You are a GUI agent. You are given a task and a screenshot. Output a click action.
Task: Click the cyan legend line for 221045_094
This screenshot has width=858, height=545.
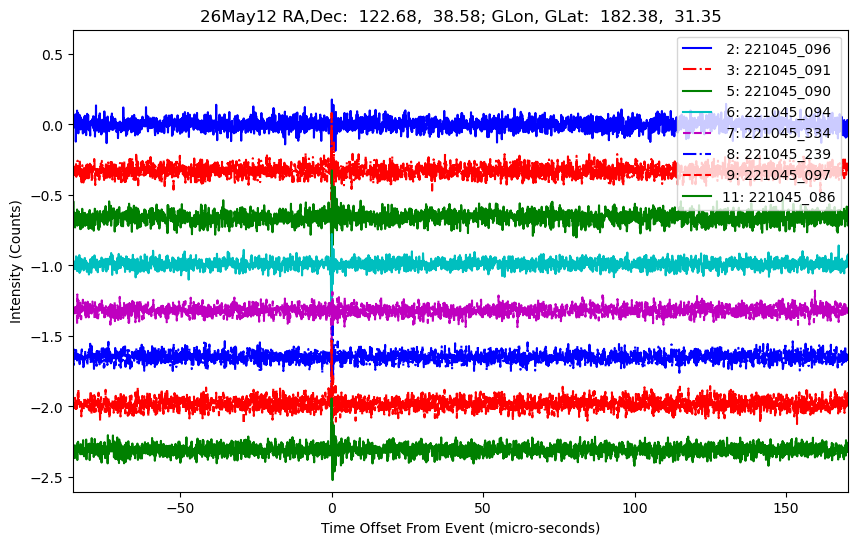697,112
